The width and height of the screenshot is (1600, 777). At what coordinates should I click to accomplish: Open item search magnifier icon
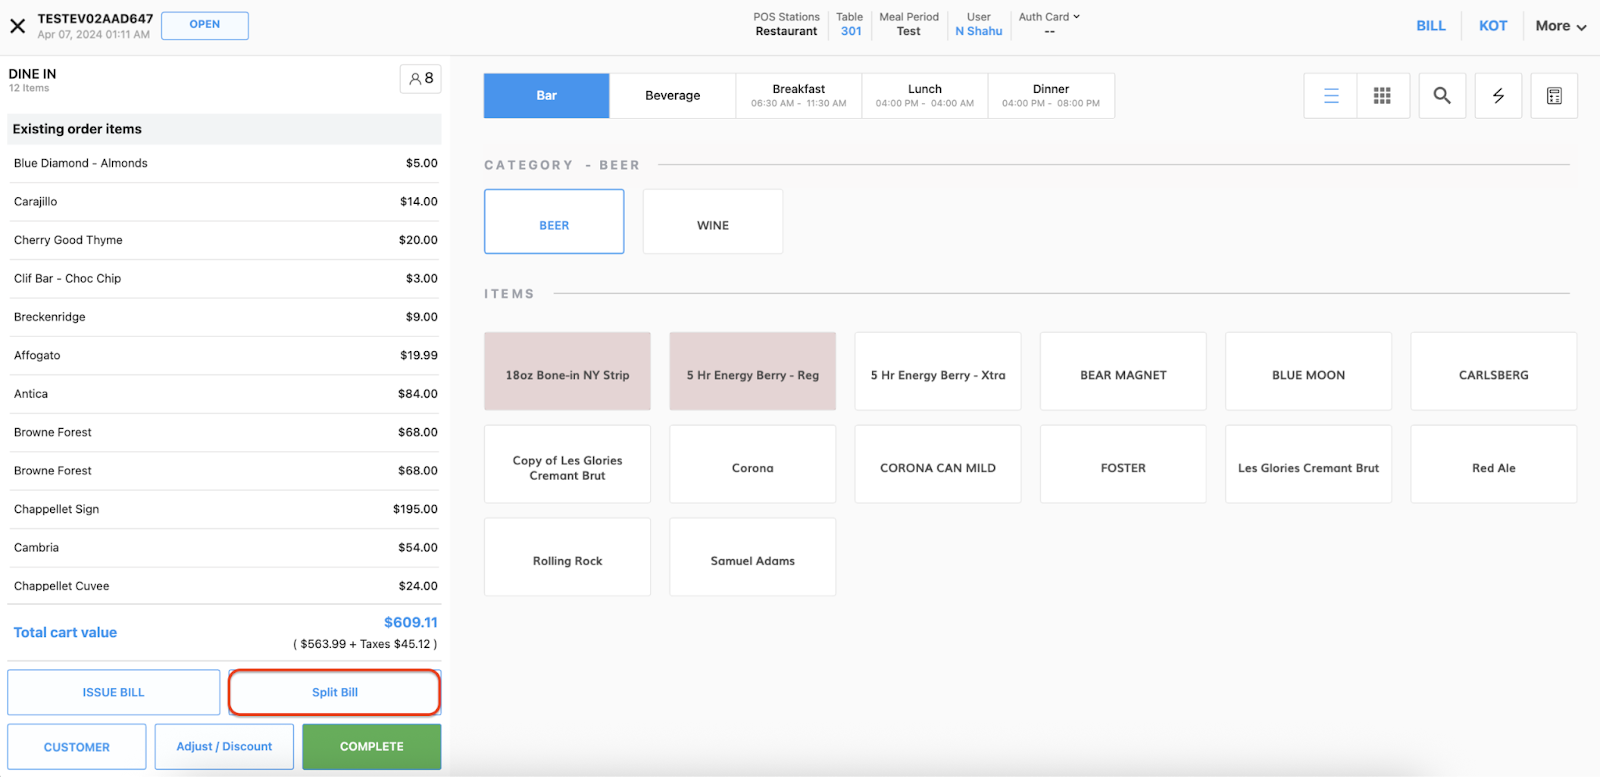click(1441, 96)
